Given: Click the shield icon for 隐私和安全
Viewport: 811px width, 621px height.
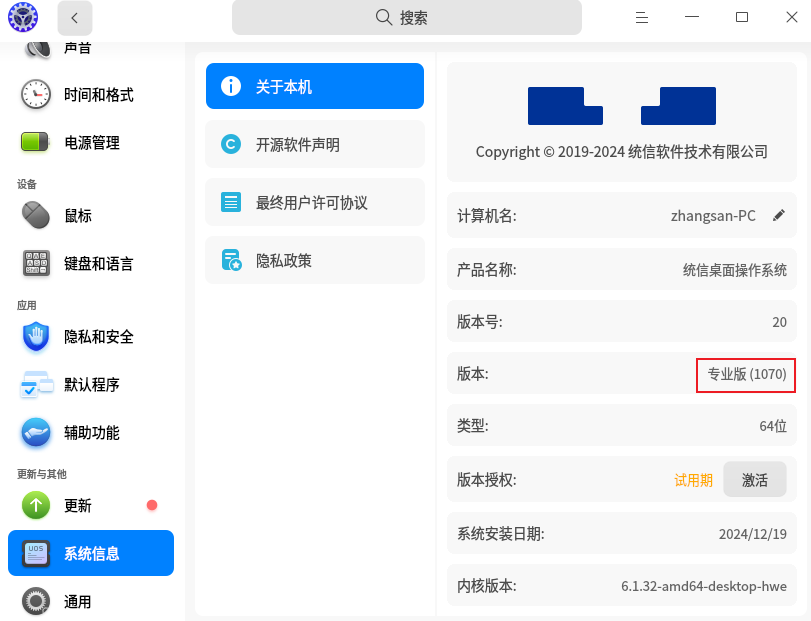Looking at the screenshot, I should click(36, 337).
